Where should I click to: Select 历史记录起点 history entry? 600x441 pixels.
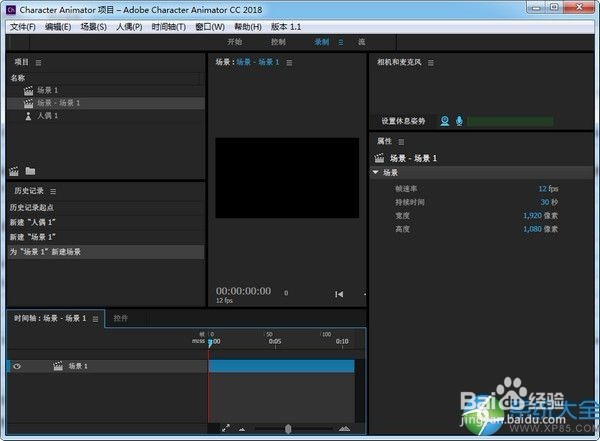(x=106, y=207)
